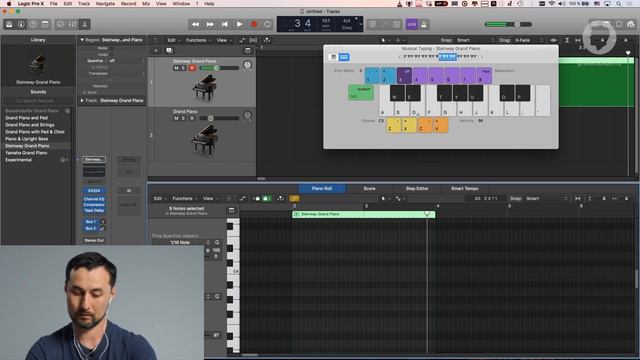Viewport: 640px width, 360px height.
Task: Open the Navigate menu in menu bar
Action: click(105, 4)
